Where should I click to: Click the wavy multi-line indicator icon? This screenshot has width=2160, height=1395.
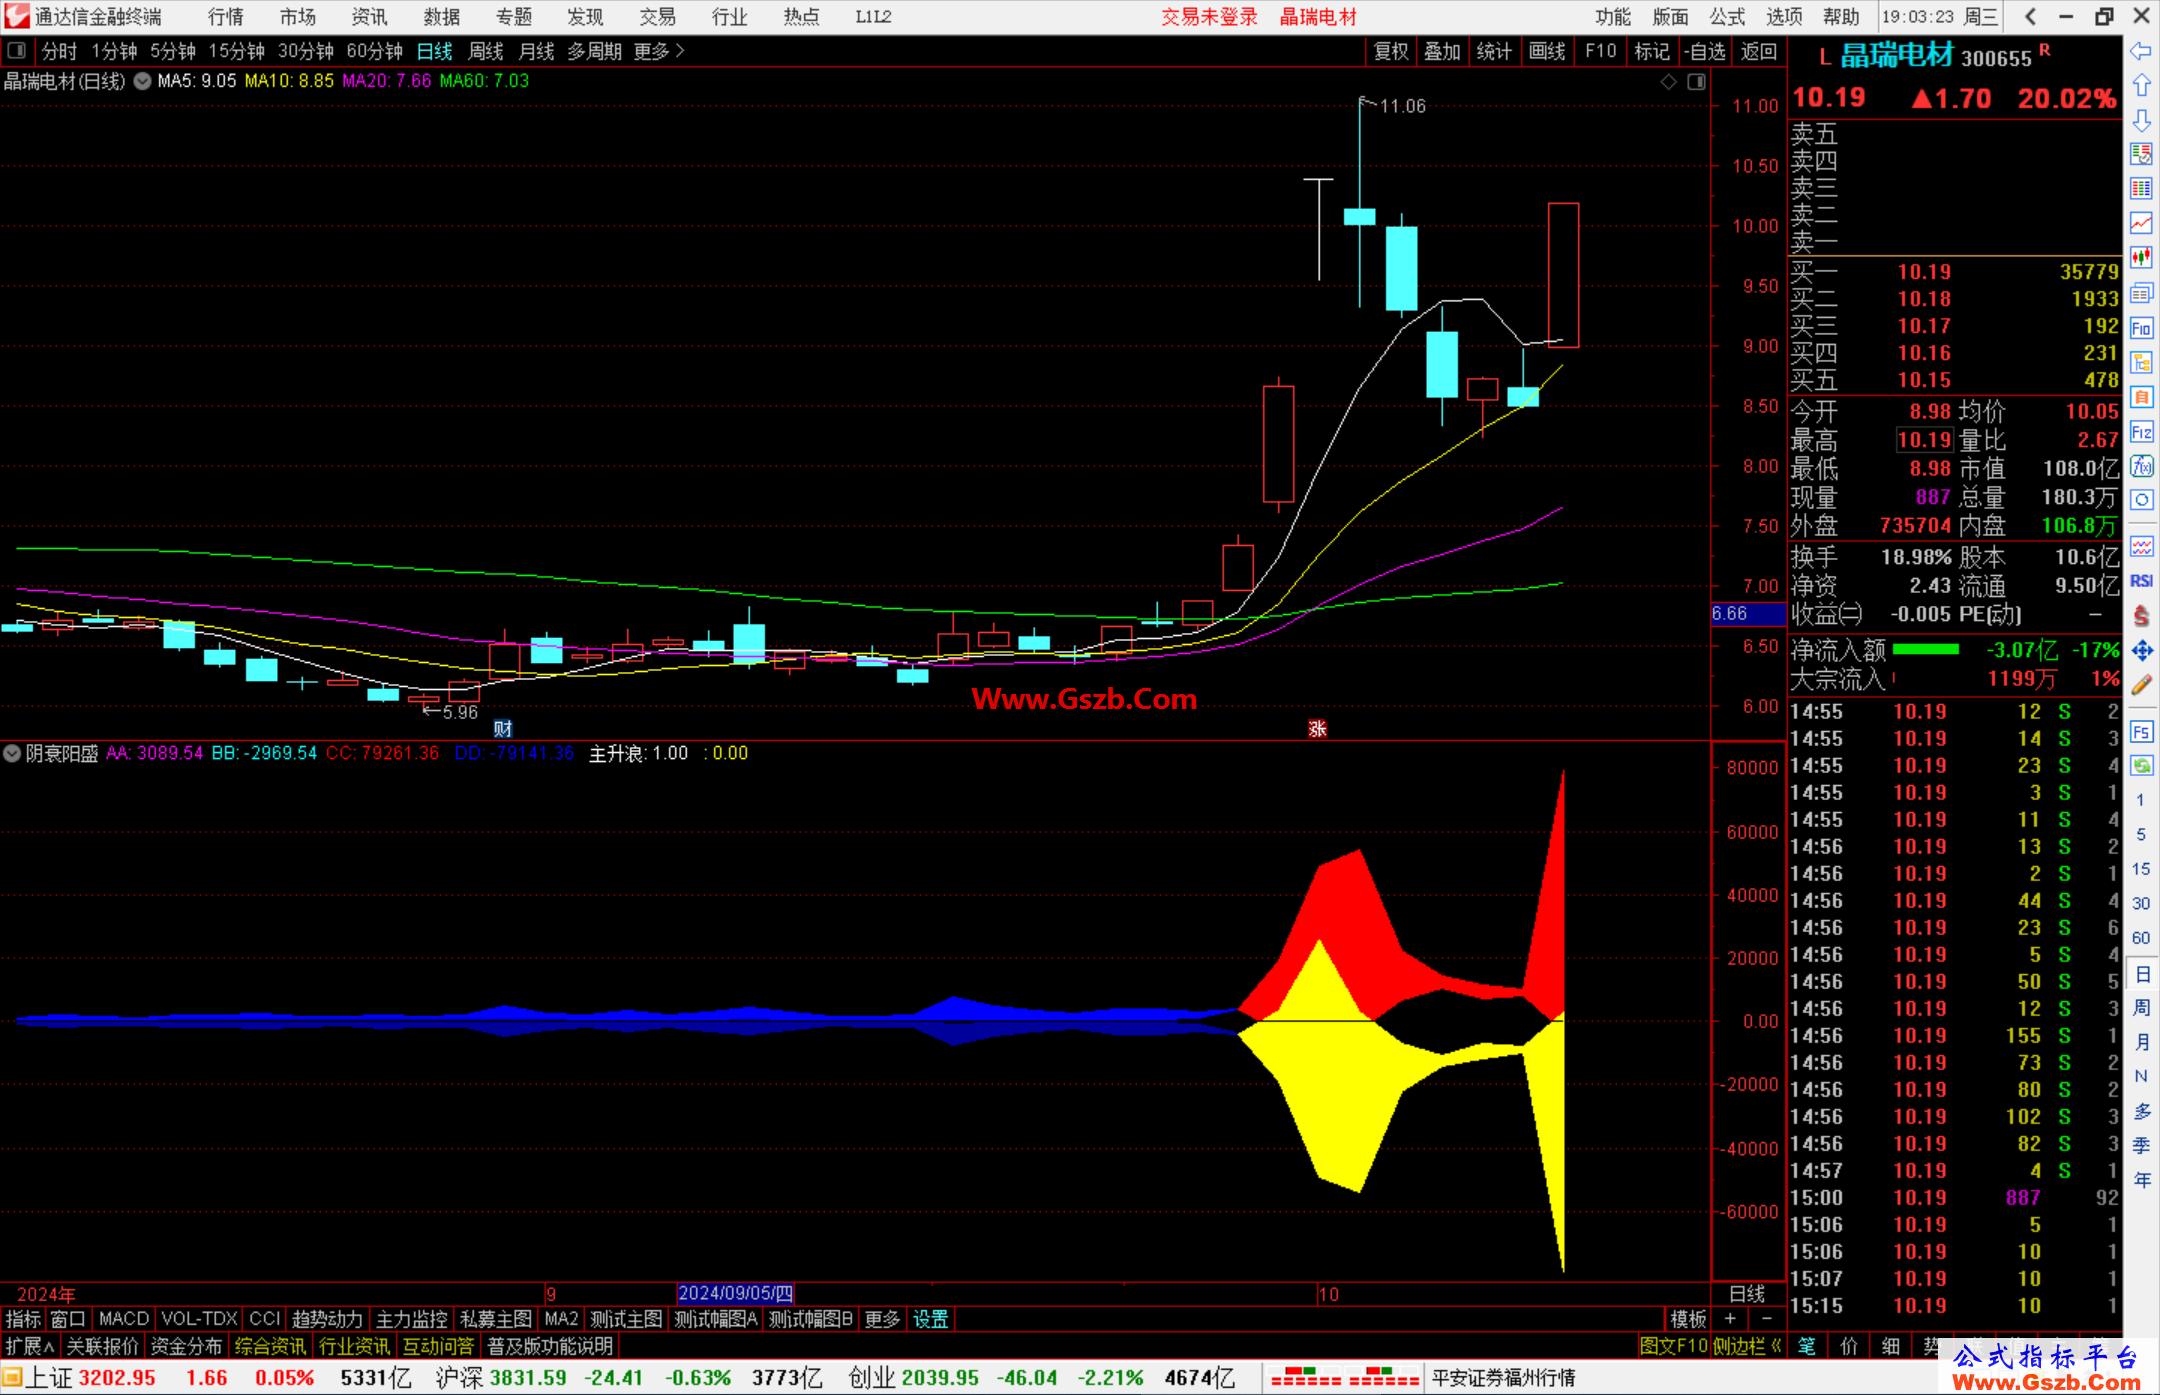(2141, 546)
